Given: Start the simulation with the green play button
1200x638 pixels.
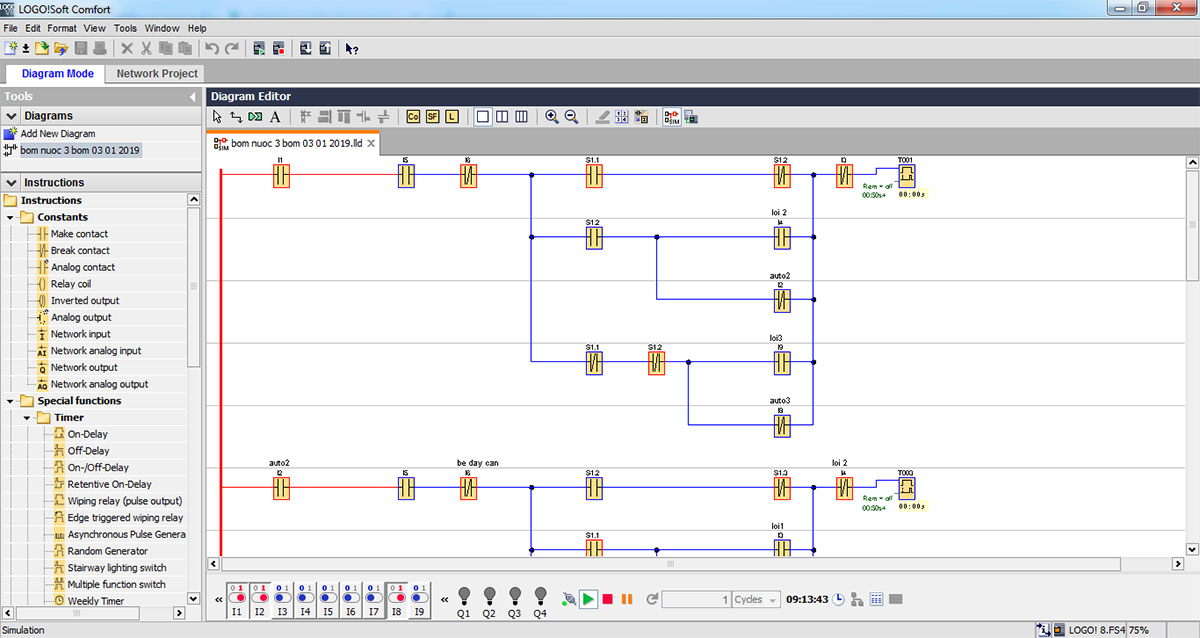Looking at the screenshot, I should click(588, 599).
